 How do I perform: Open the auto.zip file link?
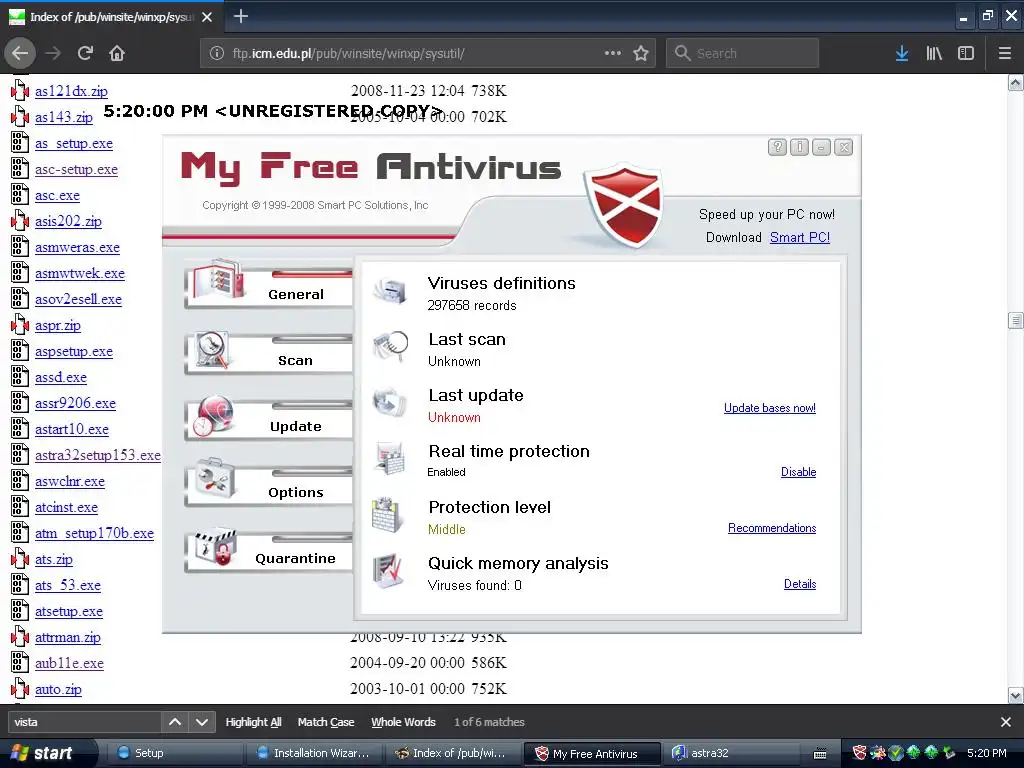pyautogui.click(x=58, y=689)
